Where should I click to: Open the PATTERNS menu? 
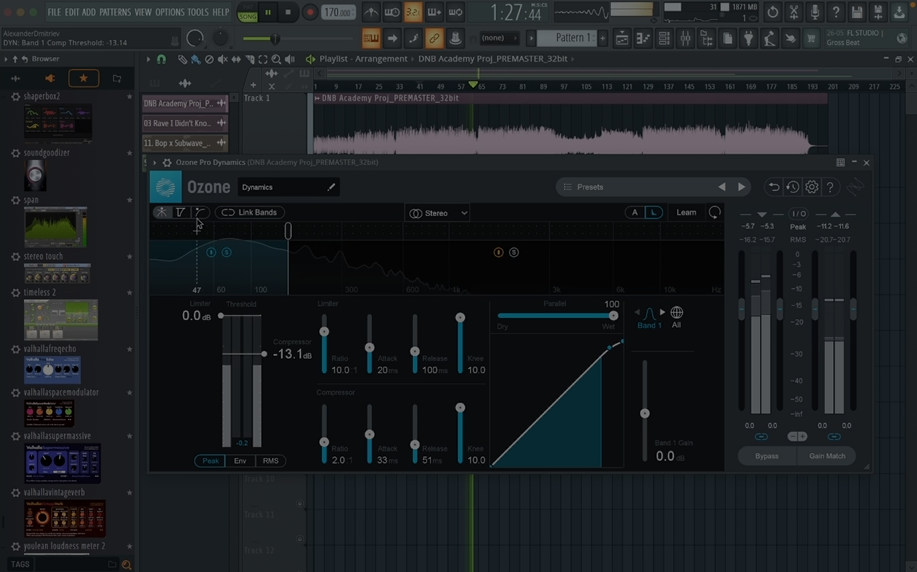click(x=116, y=12)
